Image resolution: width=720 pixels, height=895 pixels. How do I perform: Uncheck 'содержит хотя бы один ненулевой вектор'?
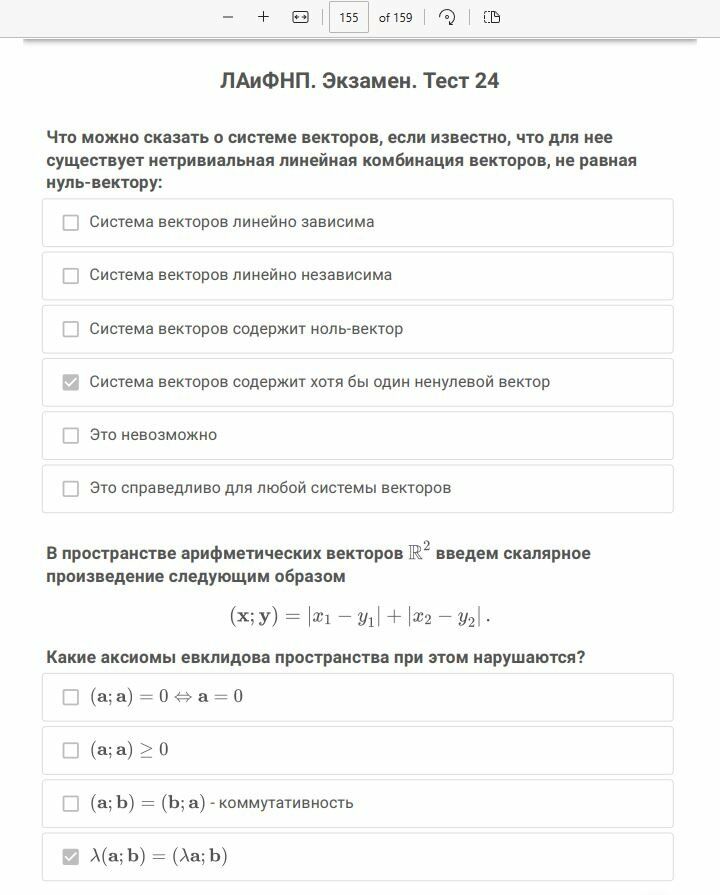click(71, 382)
